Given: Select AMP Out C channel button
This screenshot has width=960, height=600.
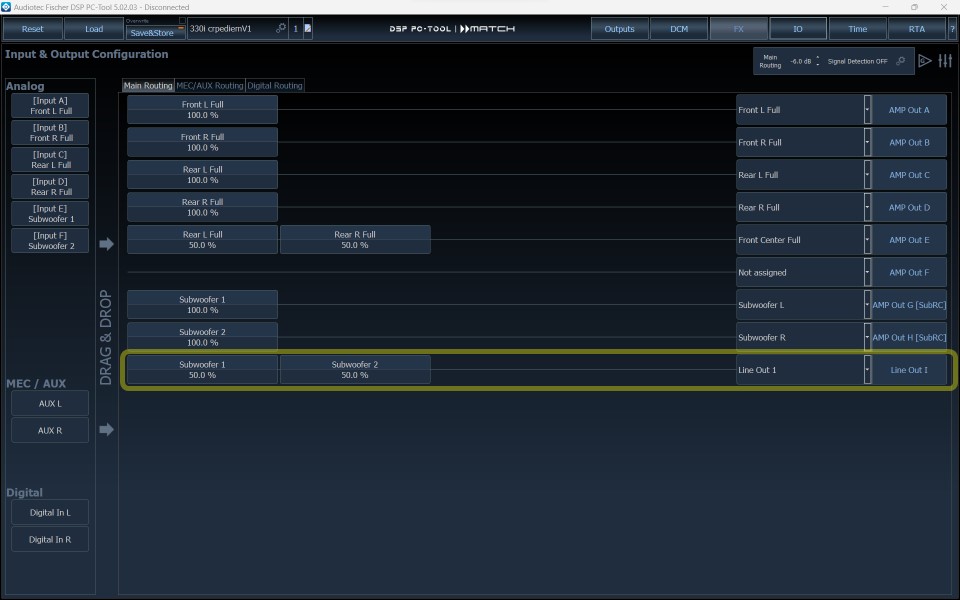Looking at the screenshot, I should tap(909, 174).
